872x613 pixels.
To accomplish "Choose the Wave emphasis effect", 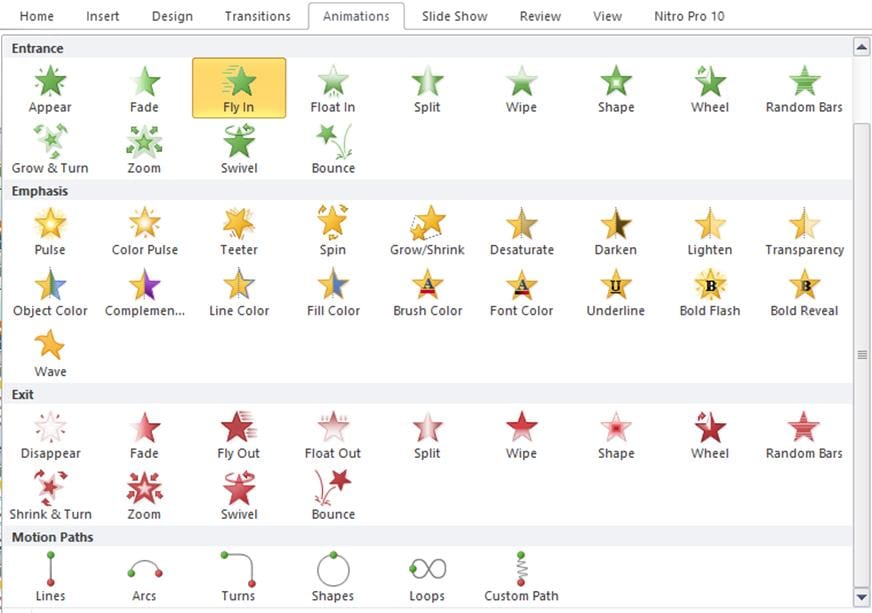I will (x=50, y=352).
